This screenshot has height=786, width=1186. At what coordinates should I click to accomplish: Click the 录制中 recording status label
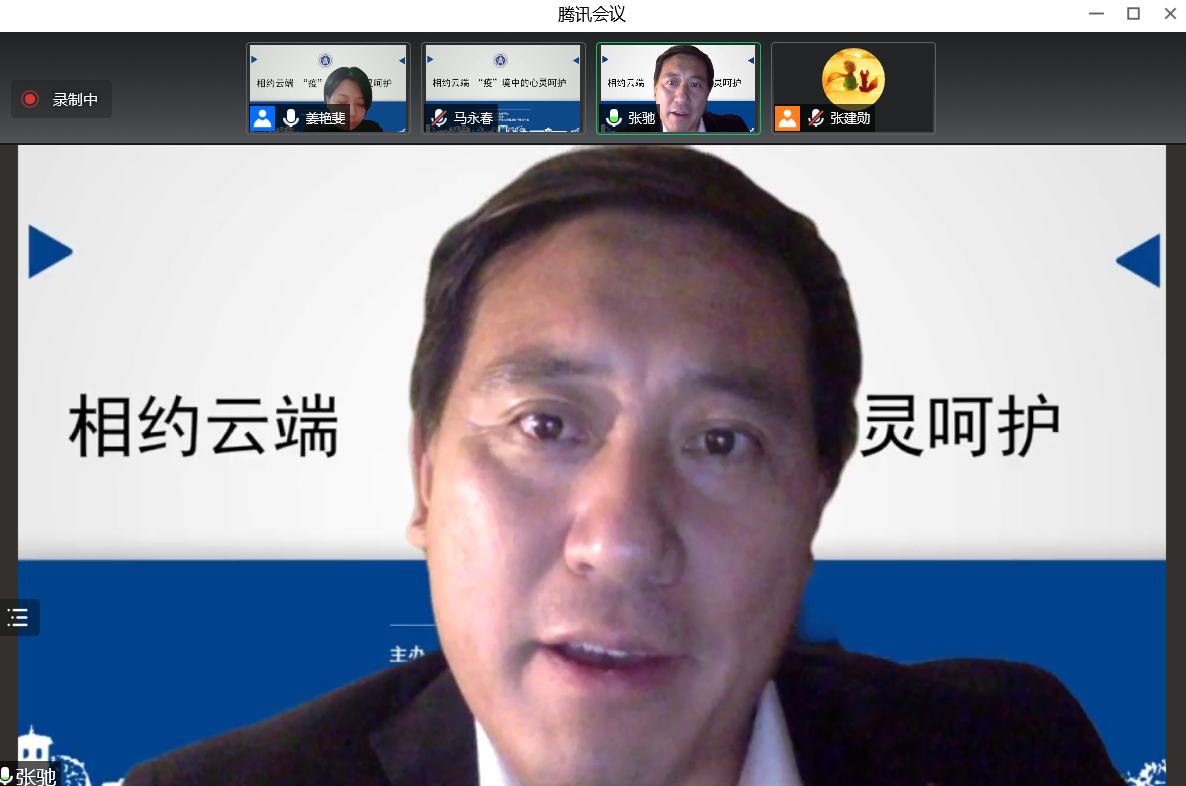point(75,99)
